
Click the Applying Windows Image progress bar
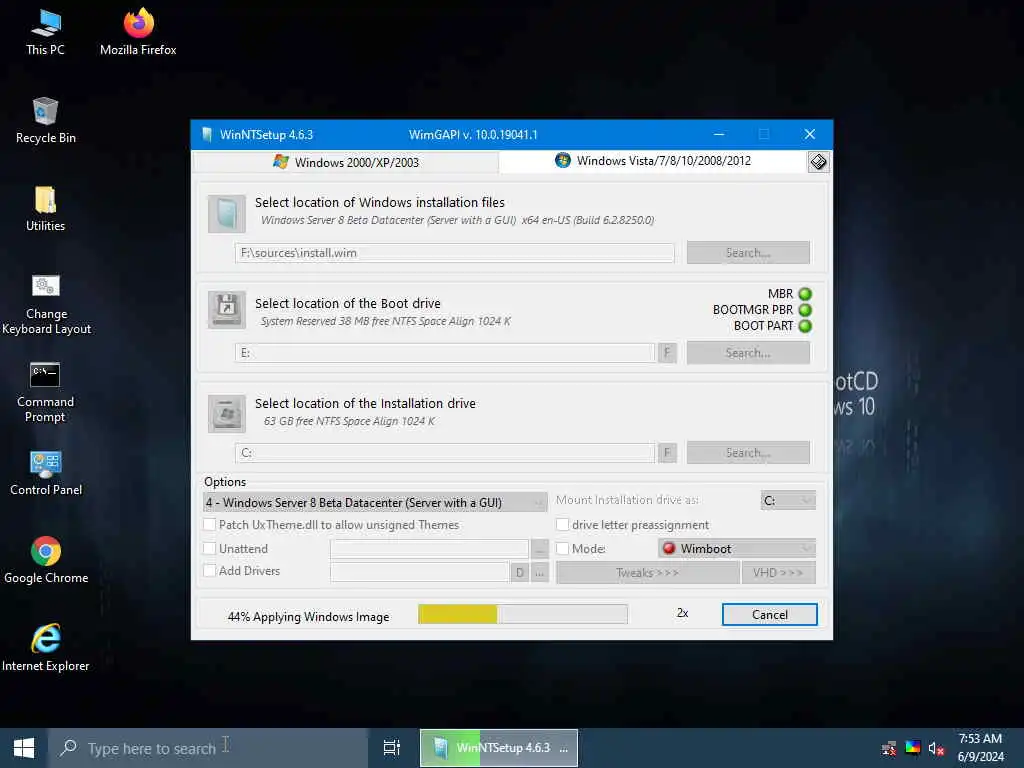pyautogui.click(x=522, y=614)
